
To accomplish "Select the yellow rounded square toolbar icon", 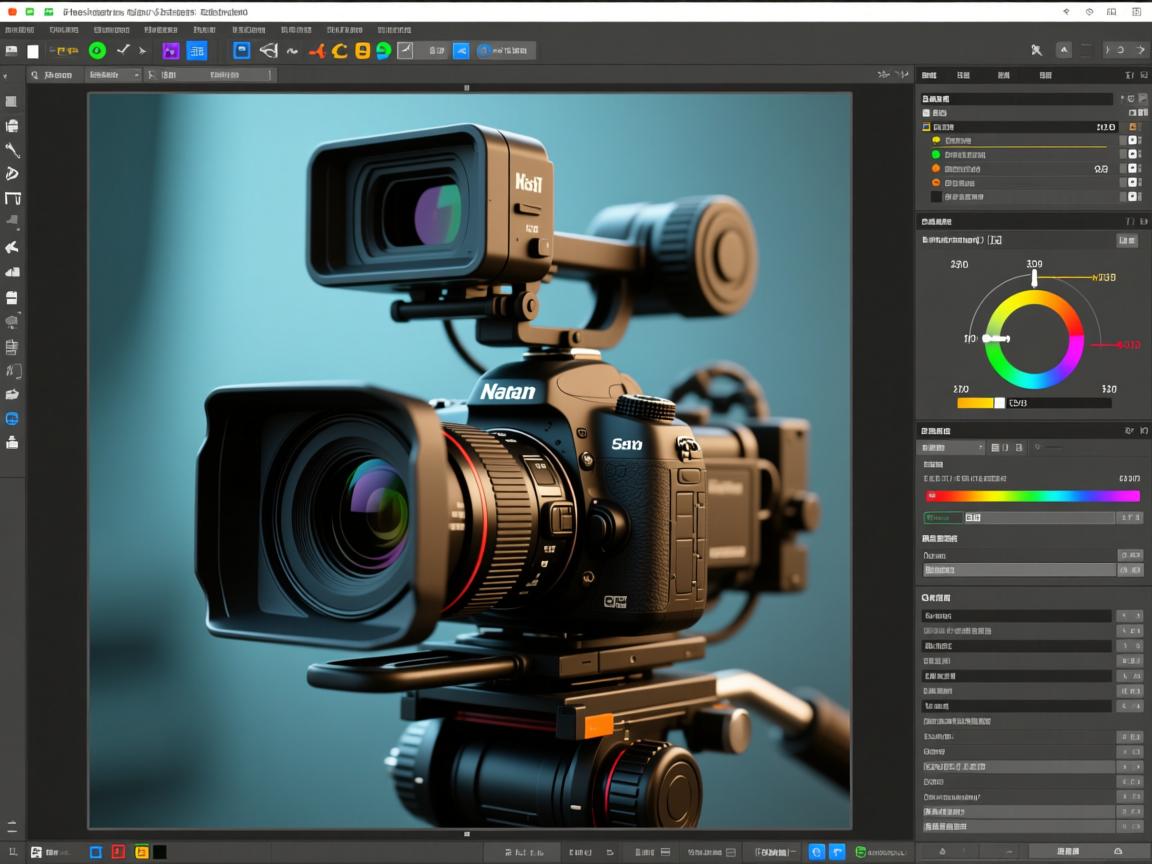I will (x=362, y=51).
